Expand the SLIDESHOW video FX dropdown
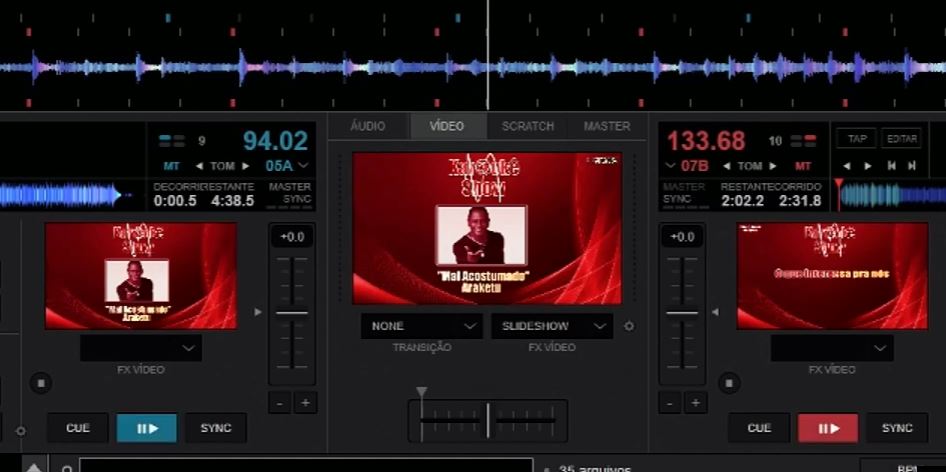Screen dimensions: 946x472 click(x=552, y=326)
